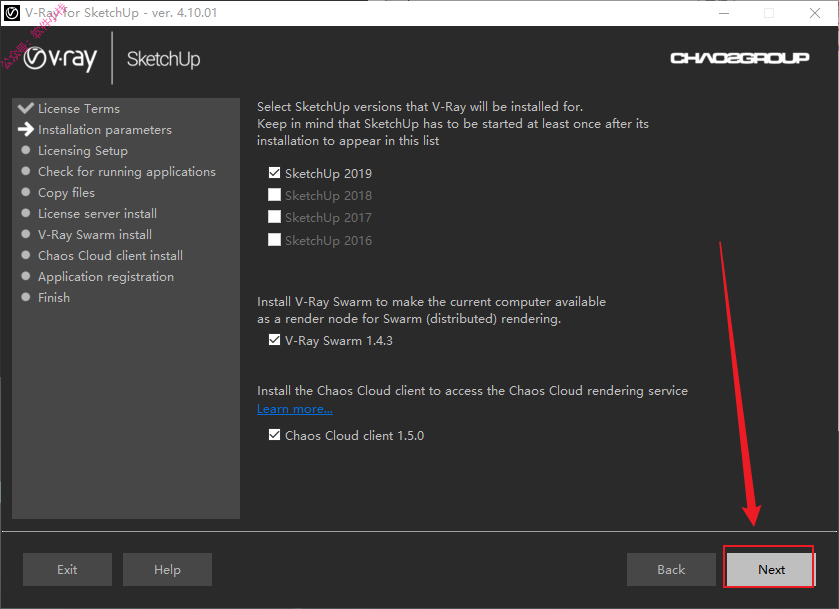The height and width of the screenshot is (609, 839).
Task: Click the License Terms checkmark icon
Action: 26,108
